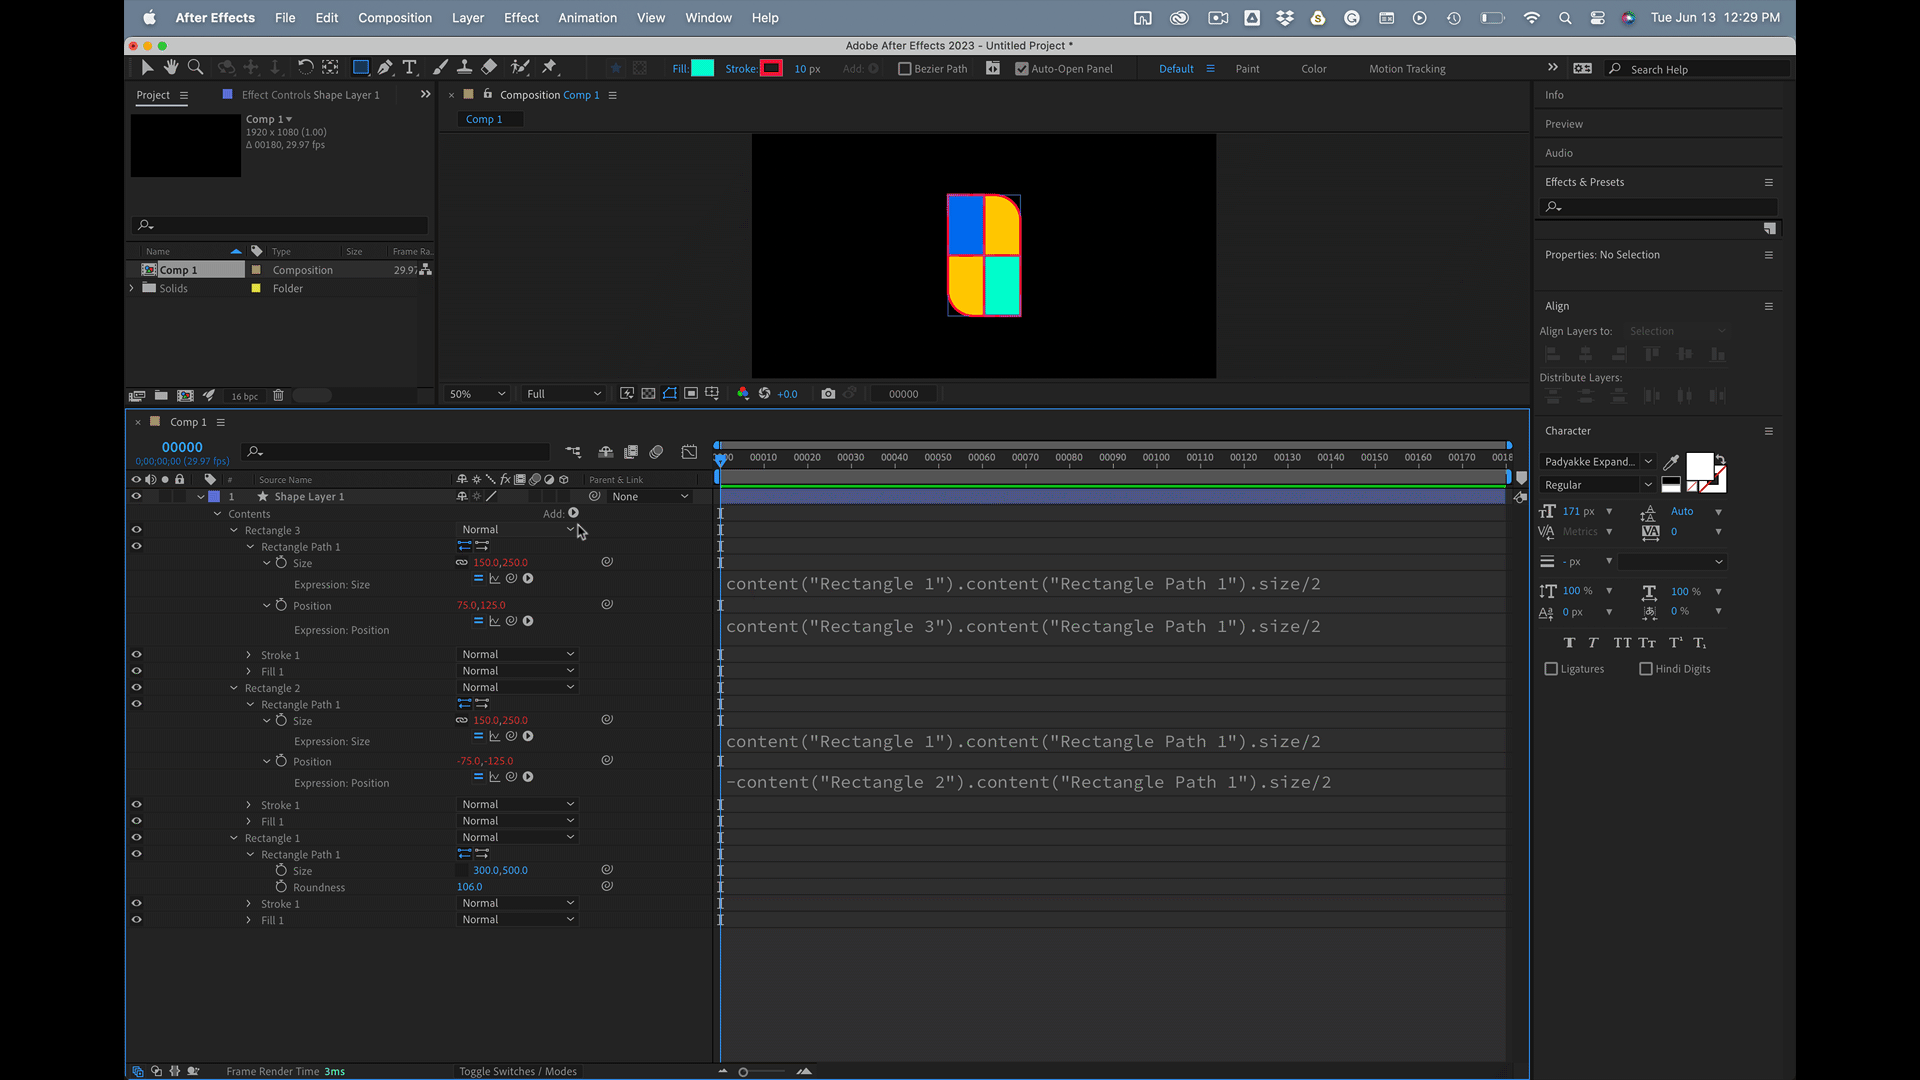The height and width of the screenshot is (1080, 1920).
Task: Enable the Ligatures checkbox
Action: (x=1551, y=669)
